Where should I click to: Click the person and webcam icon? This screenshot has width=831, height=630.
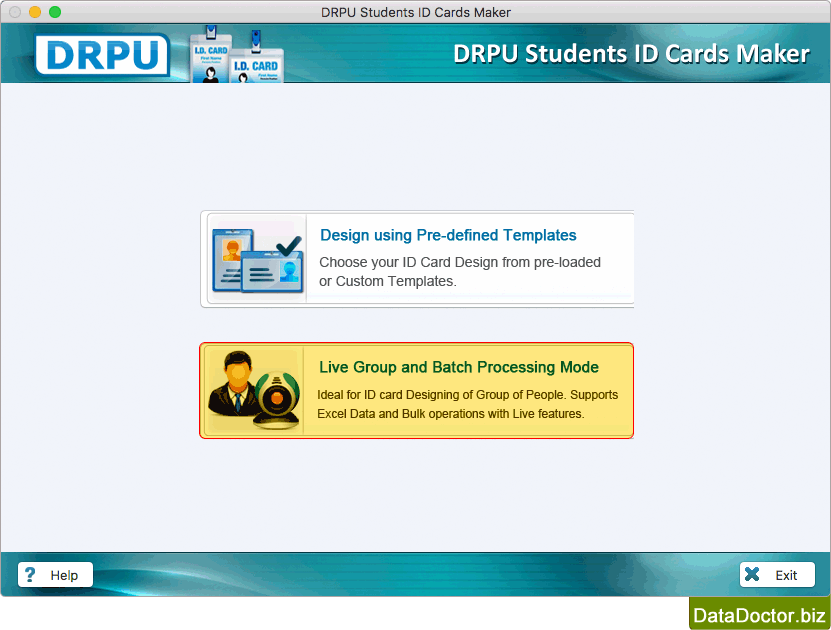coord(254,390)
